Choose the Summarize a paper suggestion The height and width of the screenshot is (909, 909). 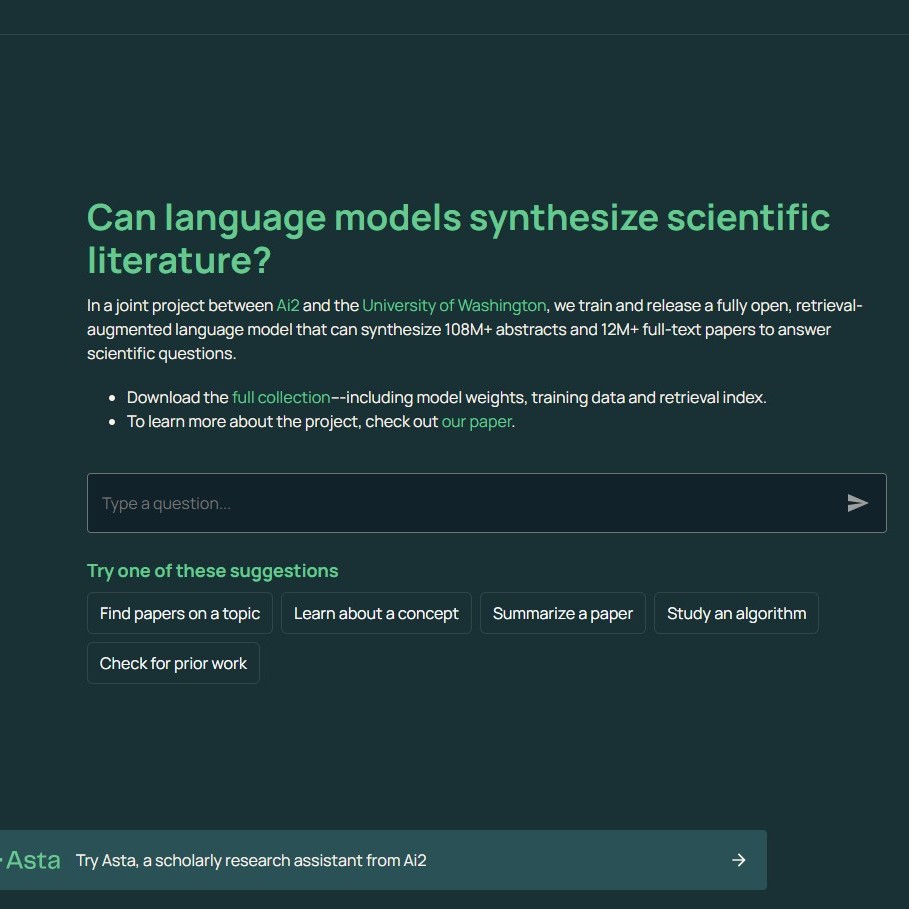point(562,613)
